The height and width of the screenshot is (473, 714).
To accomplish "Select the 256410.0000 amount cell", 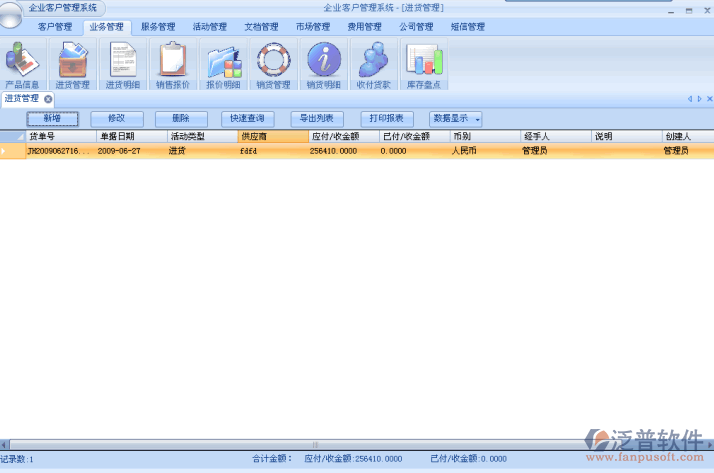I will 344,151.
